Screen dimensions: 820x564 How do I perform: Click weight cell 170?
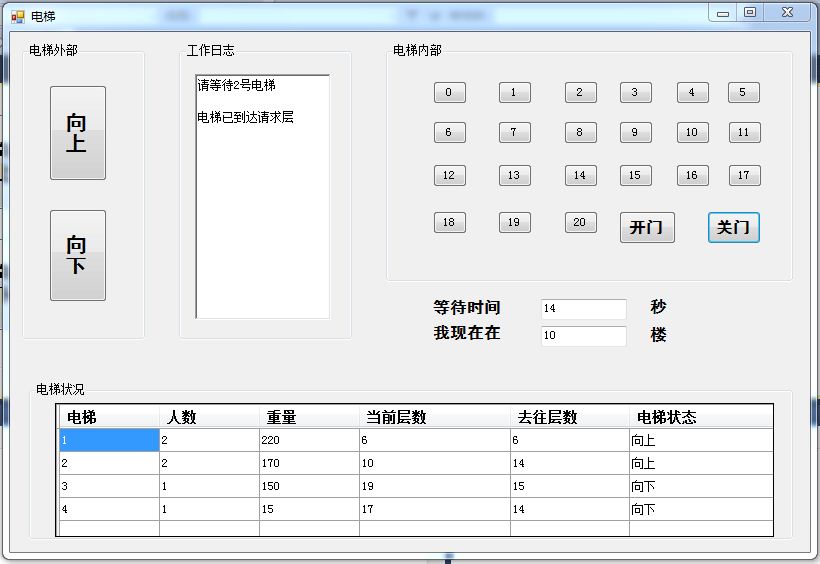click(x=309, y=463)
